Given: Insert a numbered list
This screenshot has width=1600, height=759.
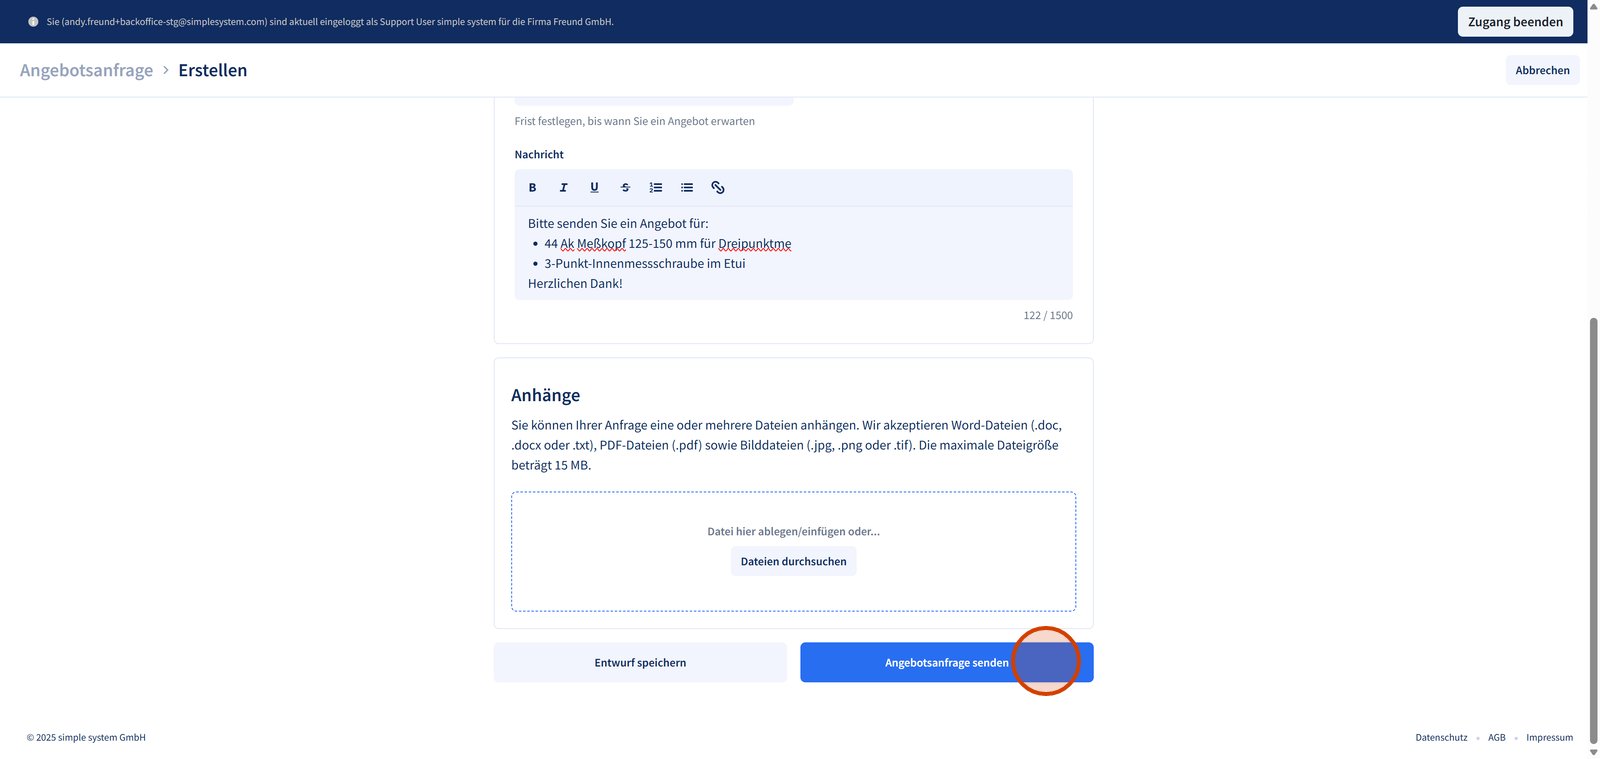Looking at the screenshot, I should (656, 187).
